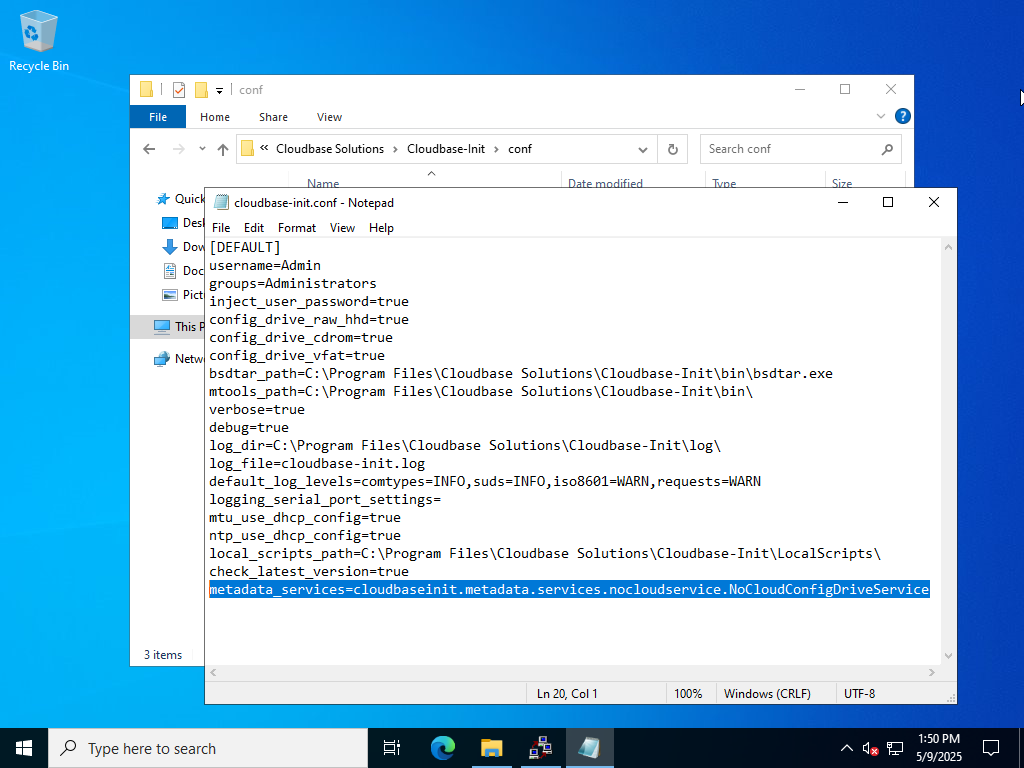Click the network tray icon

click(x=895, y=748)
